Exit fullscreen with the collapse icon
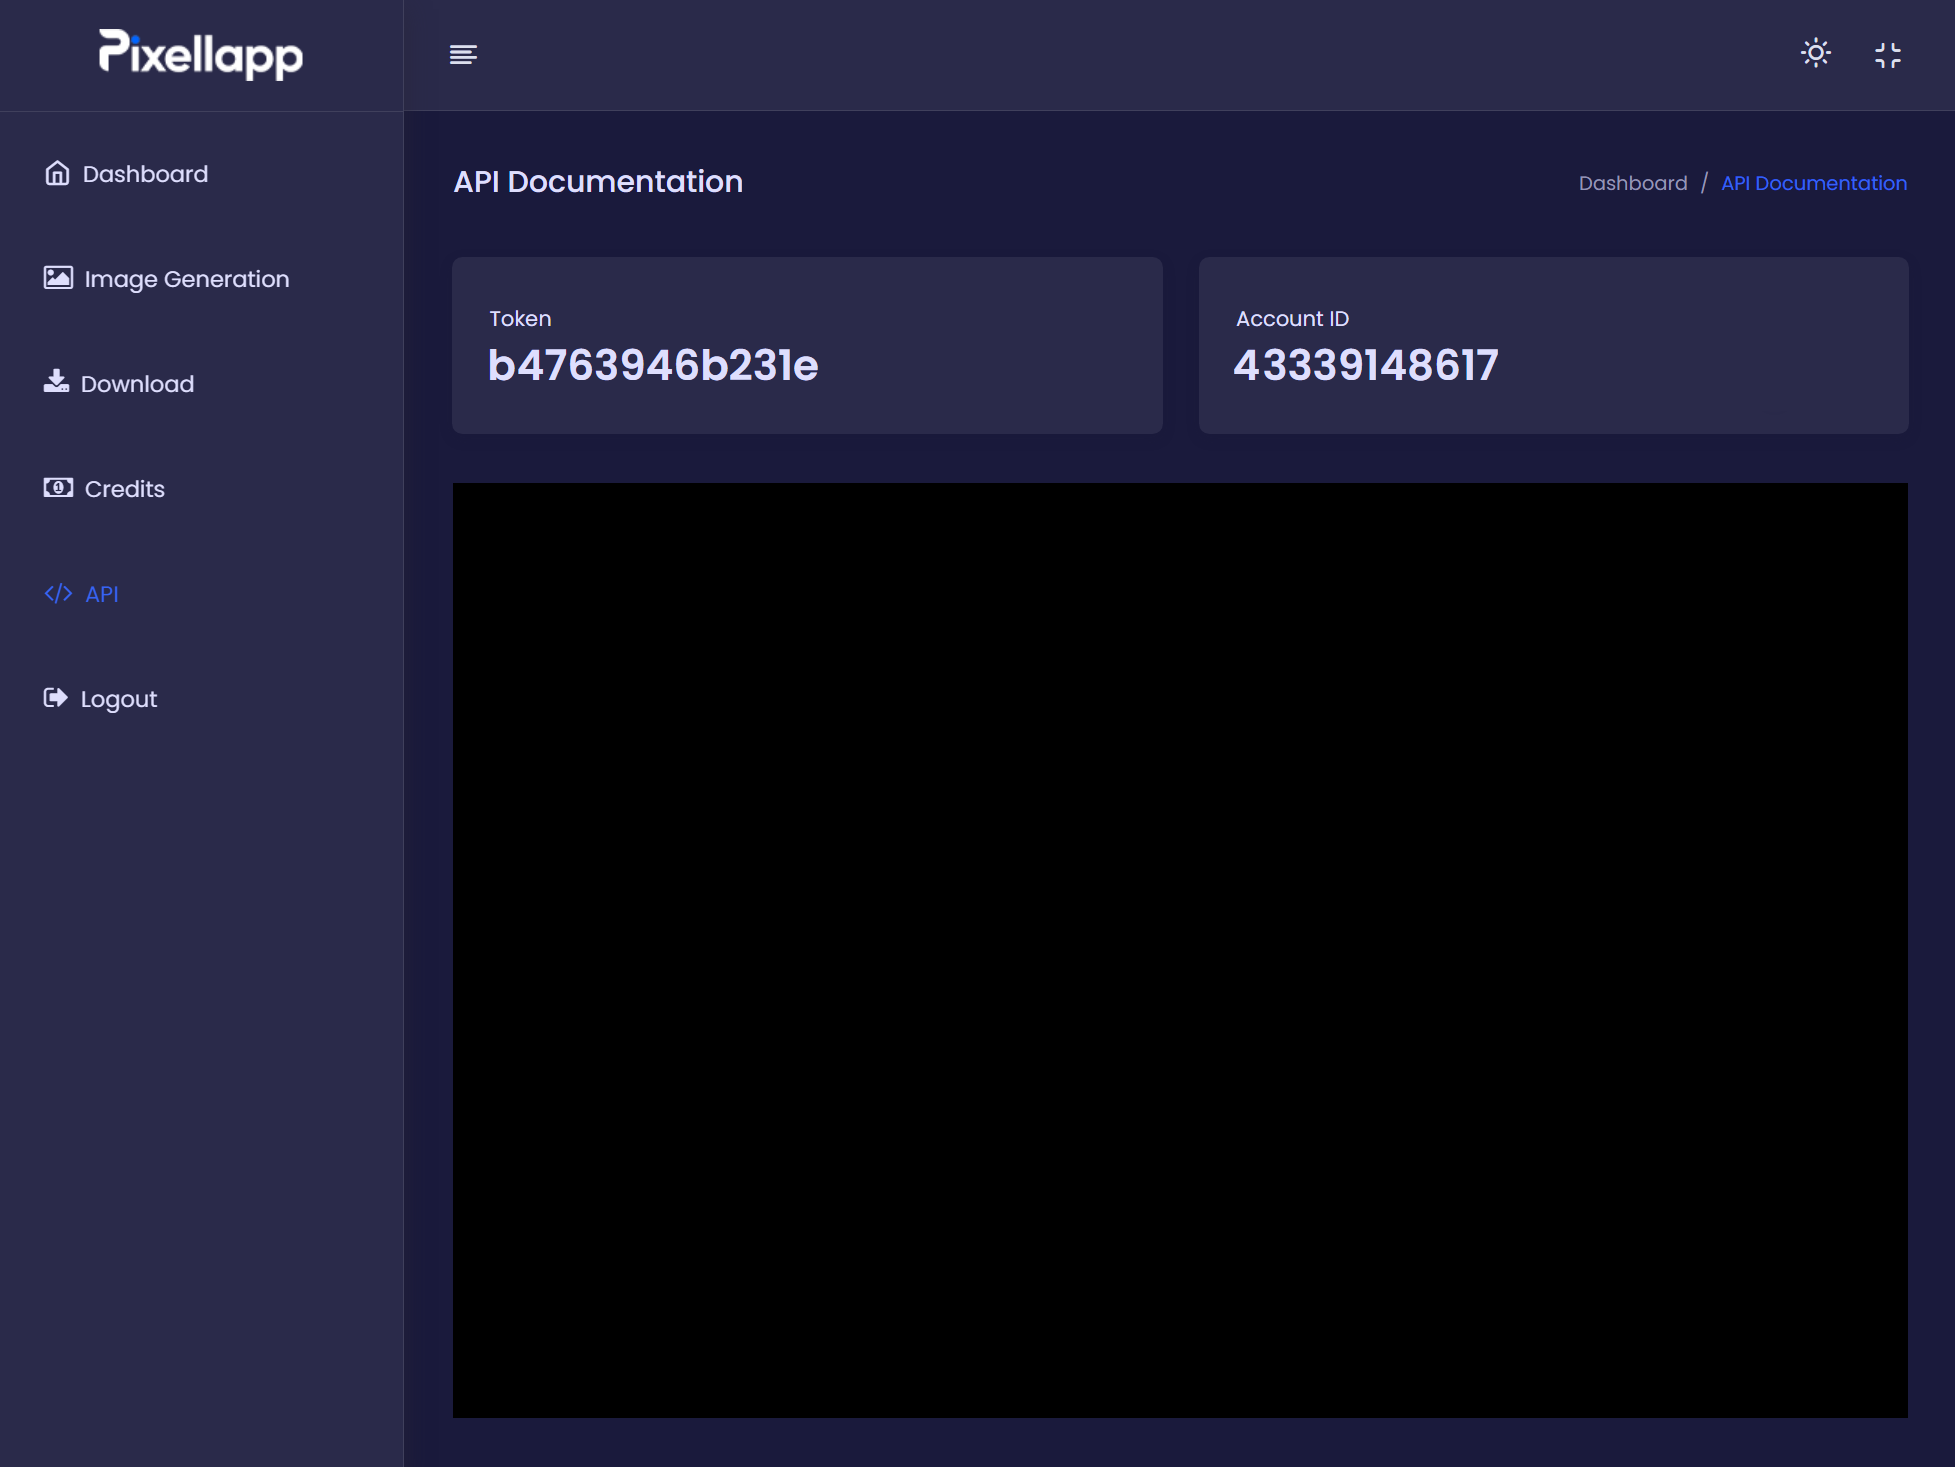The image size is (1955, 1467). 1888,55
